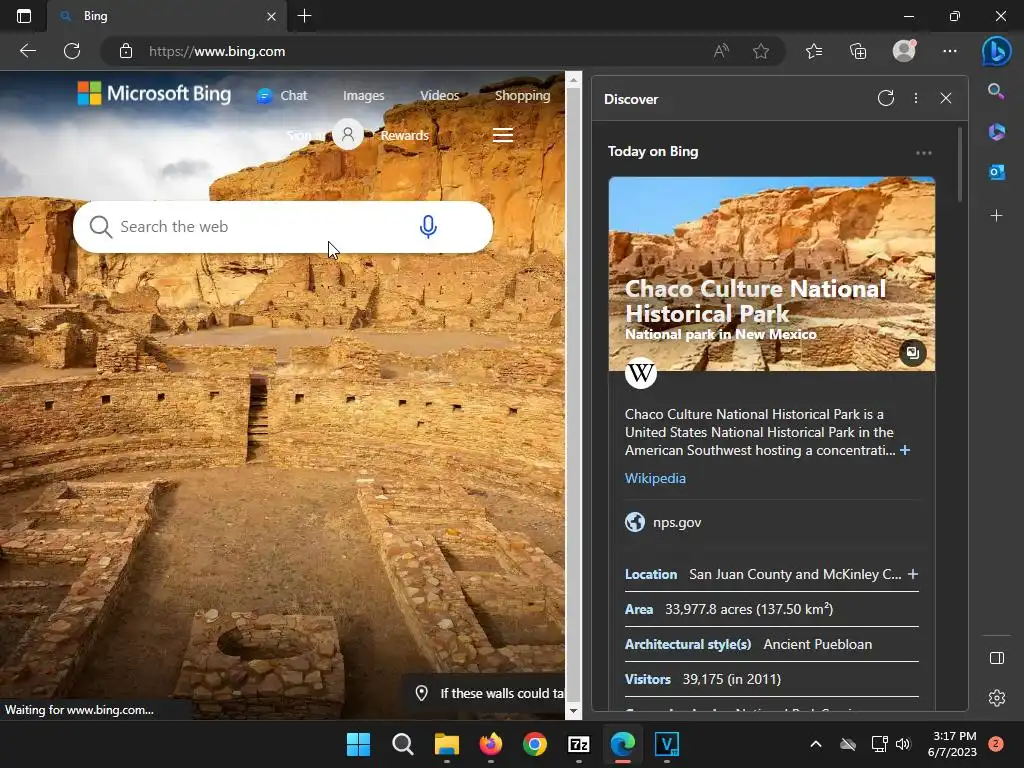This screenshot has height=768, width=1024.
Task: Open Edge Settings and more menu
Action: pos(950,51)
